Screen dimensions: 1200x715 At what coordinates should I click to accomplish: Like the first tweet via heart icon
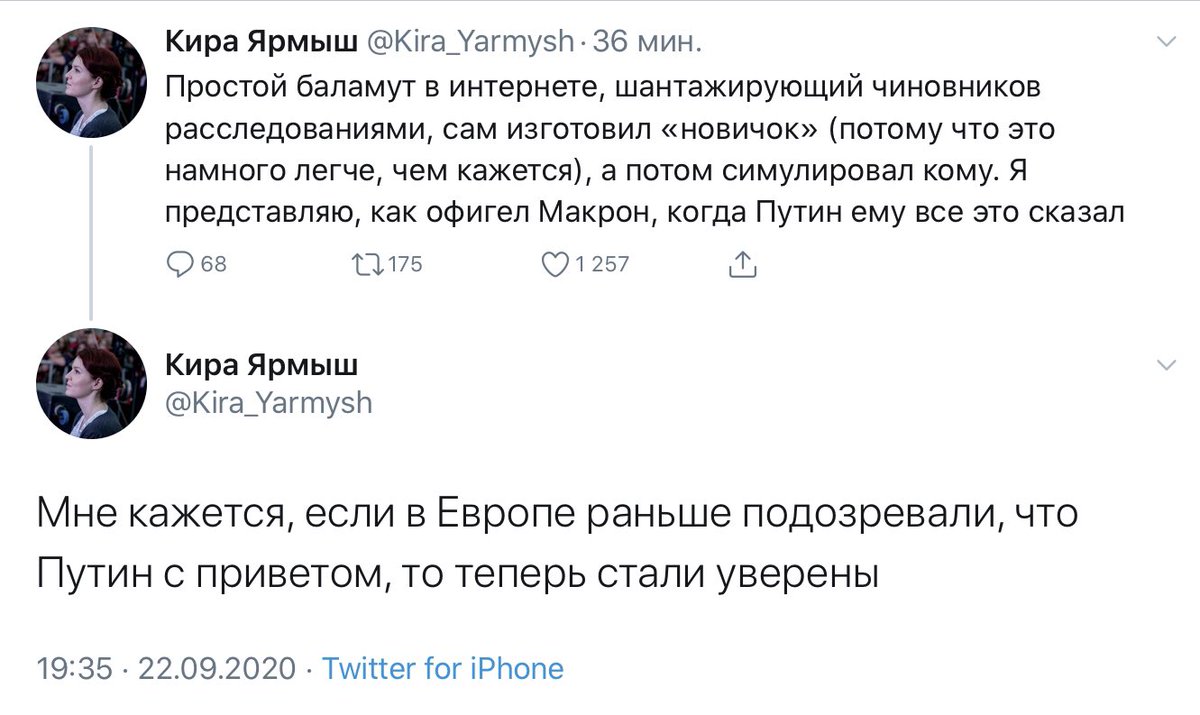(x=553, y=264)
